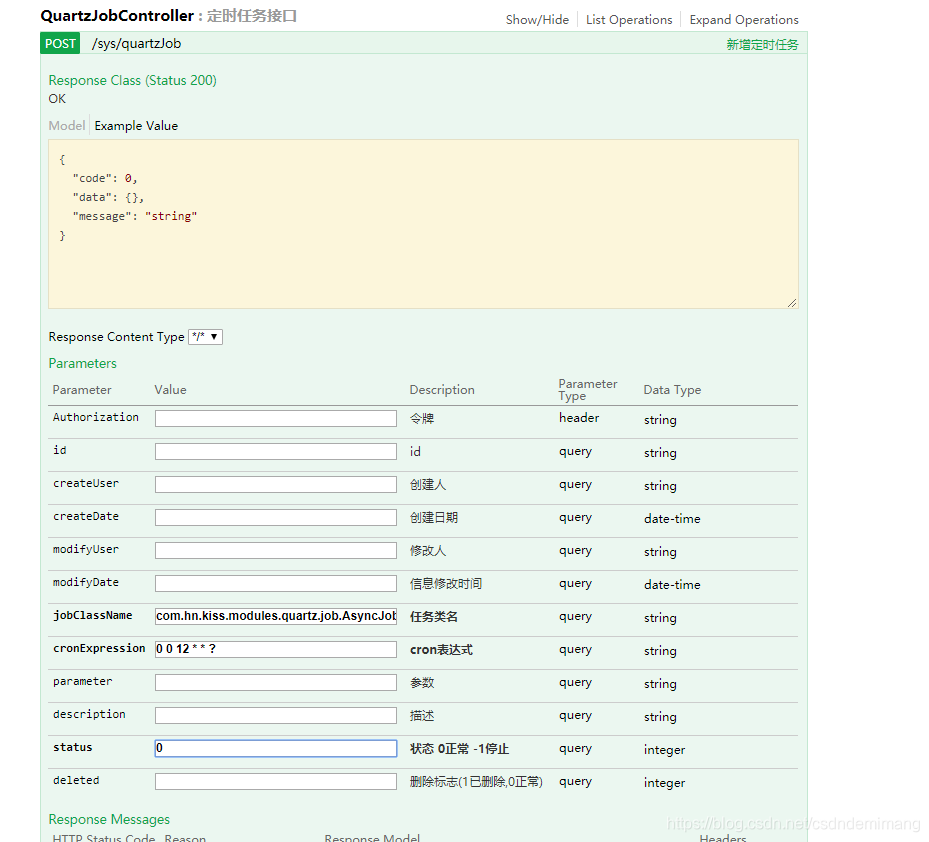Click the 新增定时任务 operation summary
The height and width of the screenshot is (842, 929).
(x=762, y=44)
